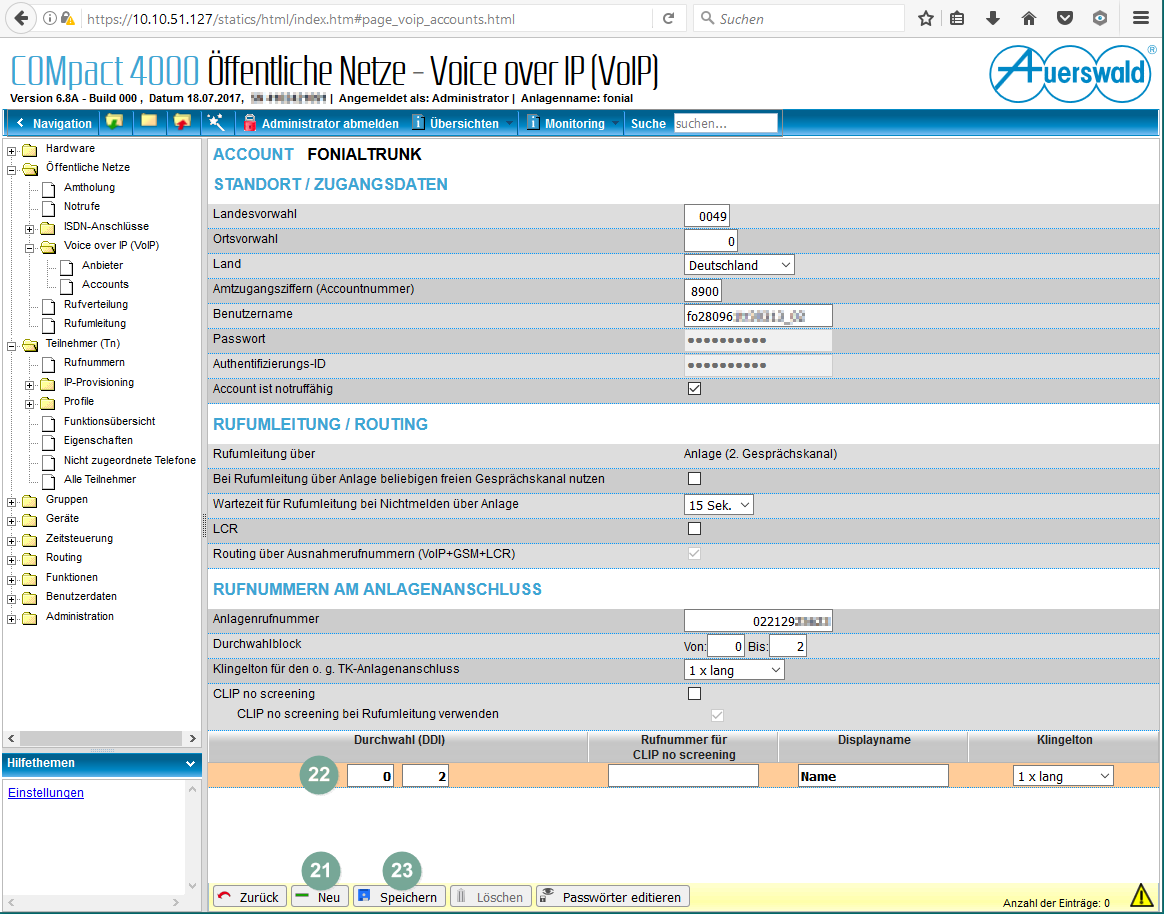Click the Speichern button
The image size is (1164, 914).
399,896
